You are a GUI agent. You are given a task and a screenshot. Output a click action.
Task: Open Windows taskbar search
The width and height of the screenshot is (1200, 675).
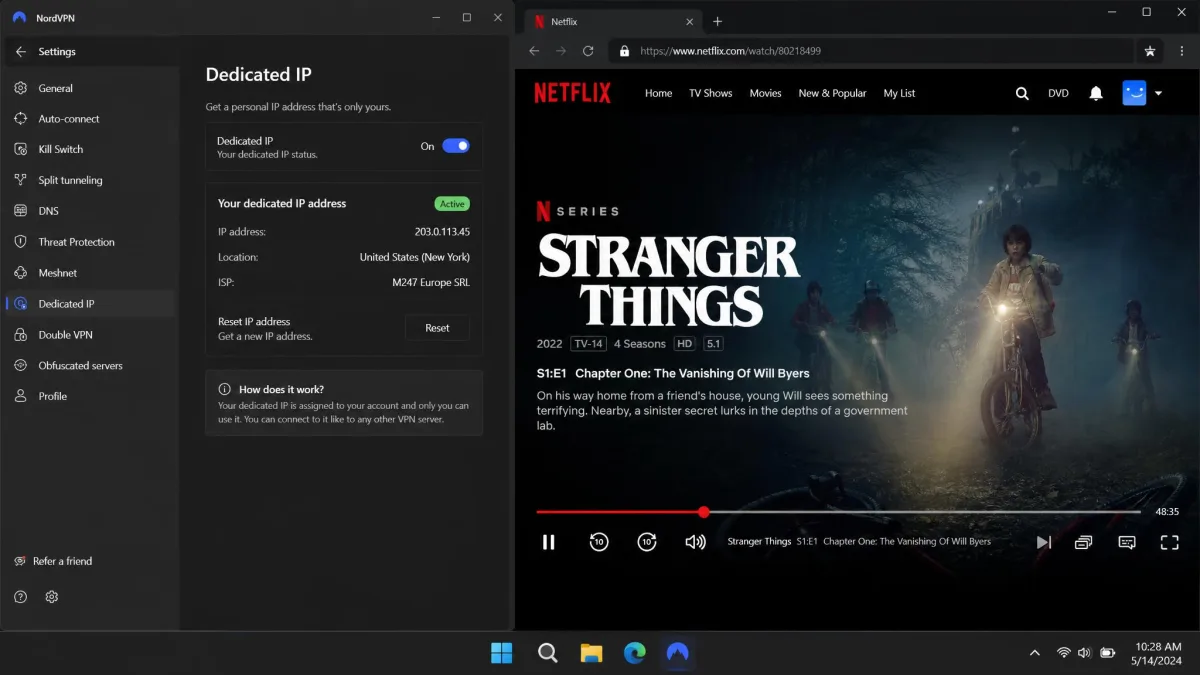click(x=547, y=653)
